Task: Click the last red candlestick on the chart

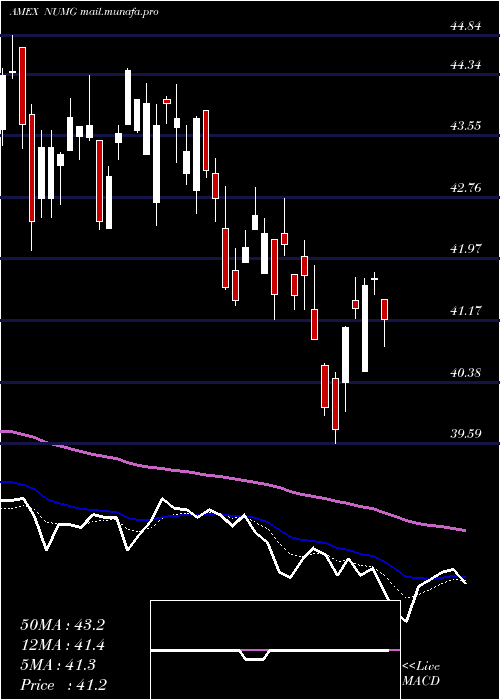Action: point(384,309)
